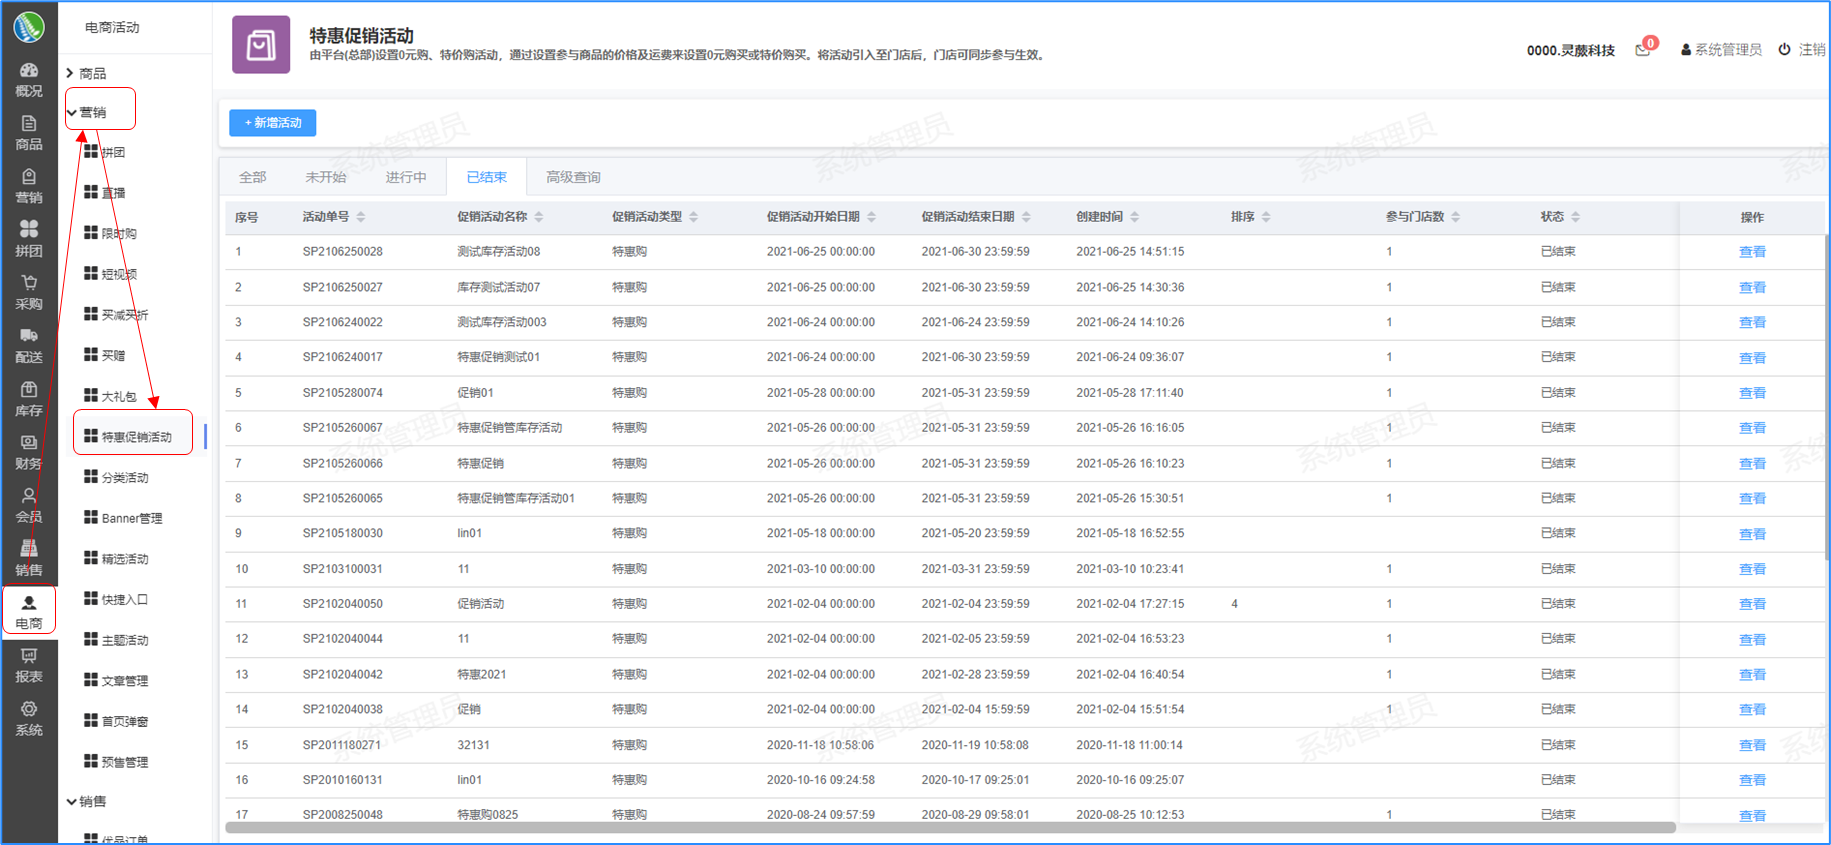Image resolution: width=1831 pixels, height=845 pixels.
Task: Click the 会员 member icon
Action: tap(29, 497)
